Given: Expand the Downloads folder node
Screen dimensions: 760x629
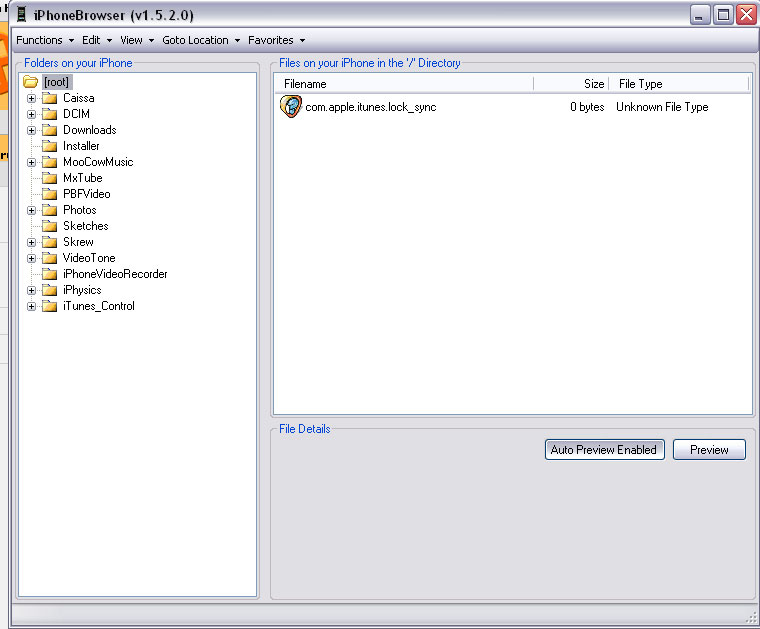Looking at the screenshot, I should coord(32,130).
